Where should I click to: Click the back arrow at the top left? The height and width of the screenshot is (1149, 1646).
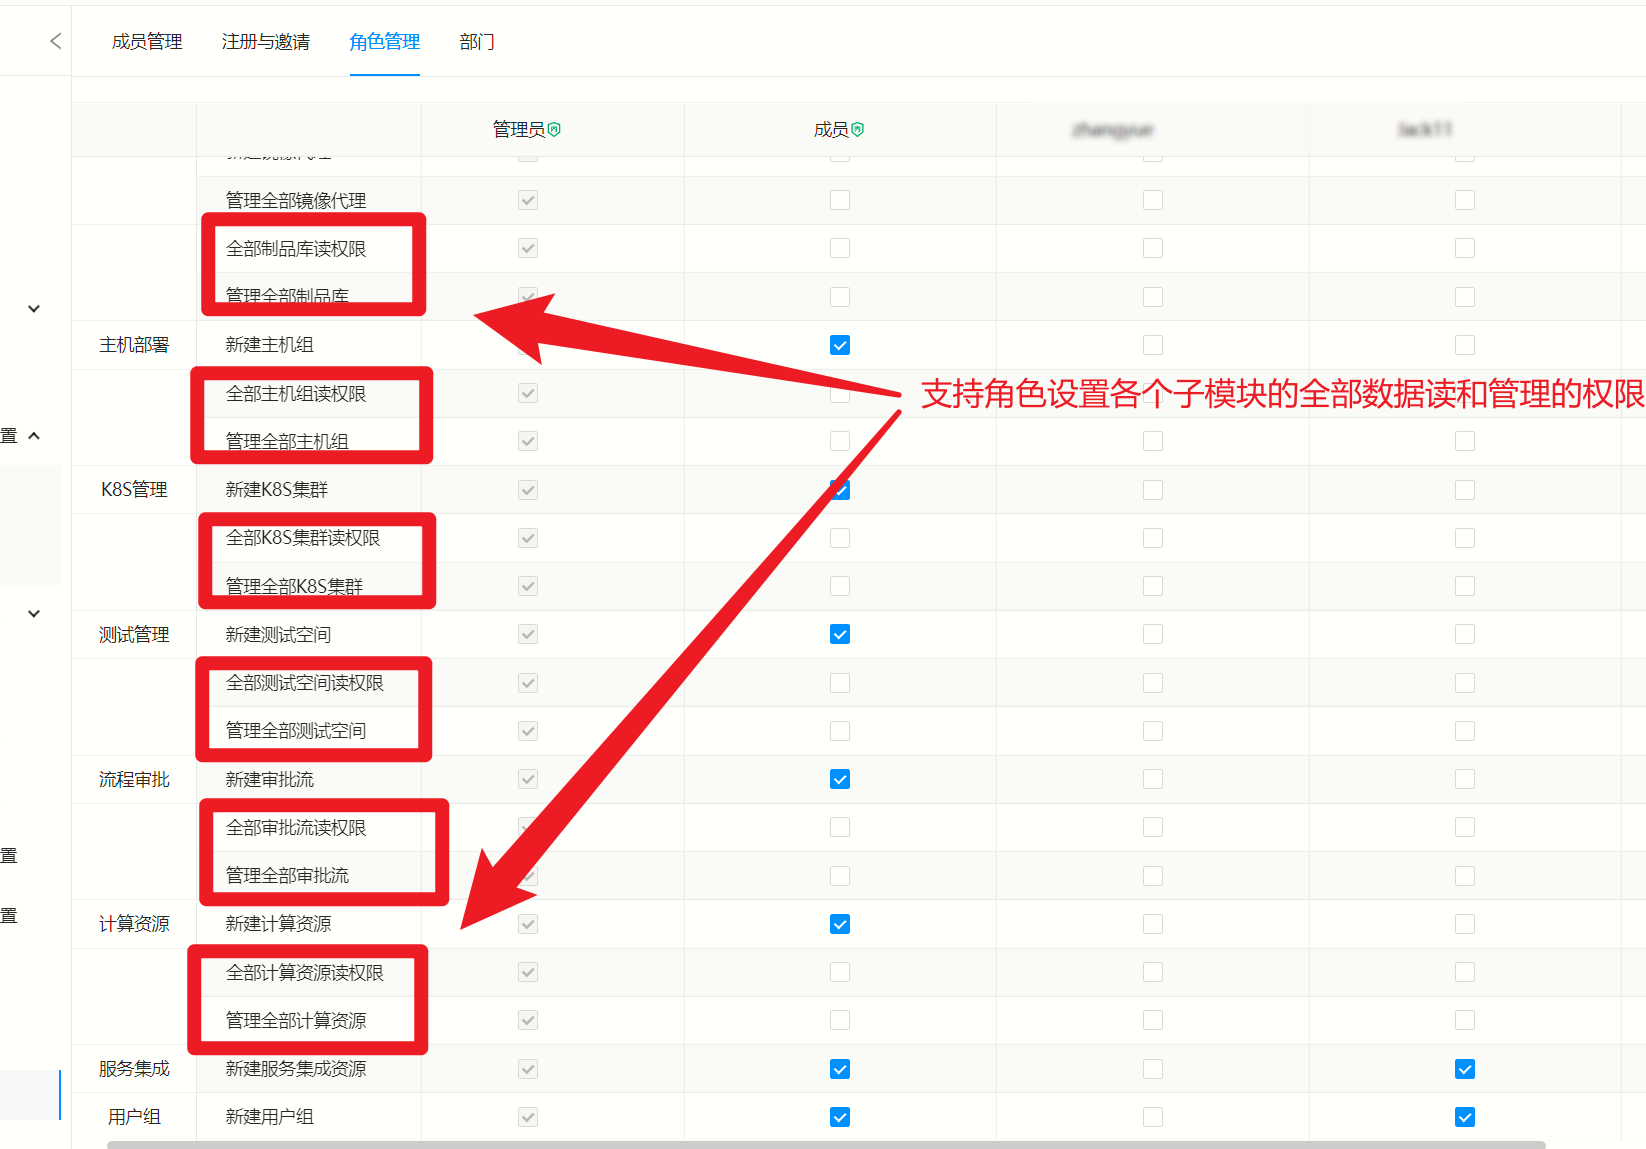pyautogui.click(x=55, y=41)
